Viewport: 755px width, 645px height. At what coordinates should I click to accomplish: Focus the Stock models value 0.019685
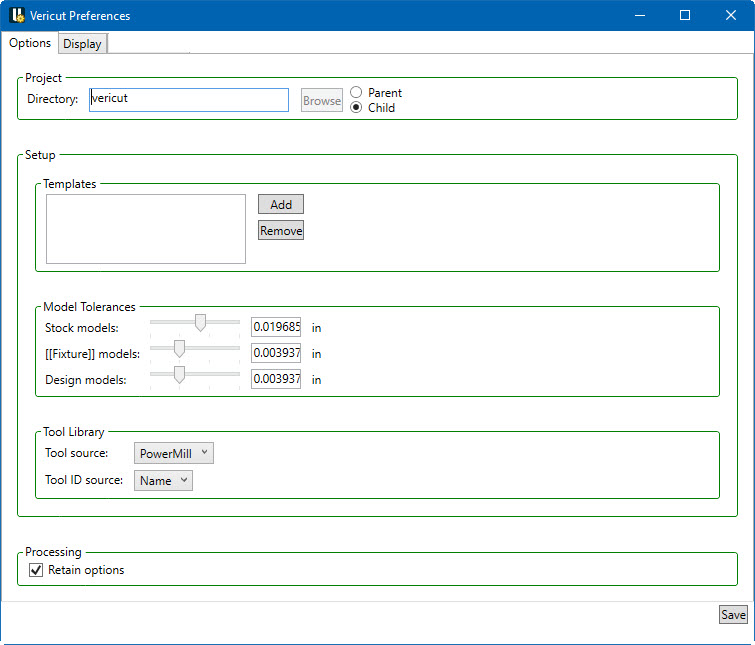pos(276,327)
